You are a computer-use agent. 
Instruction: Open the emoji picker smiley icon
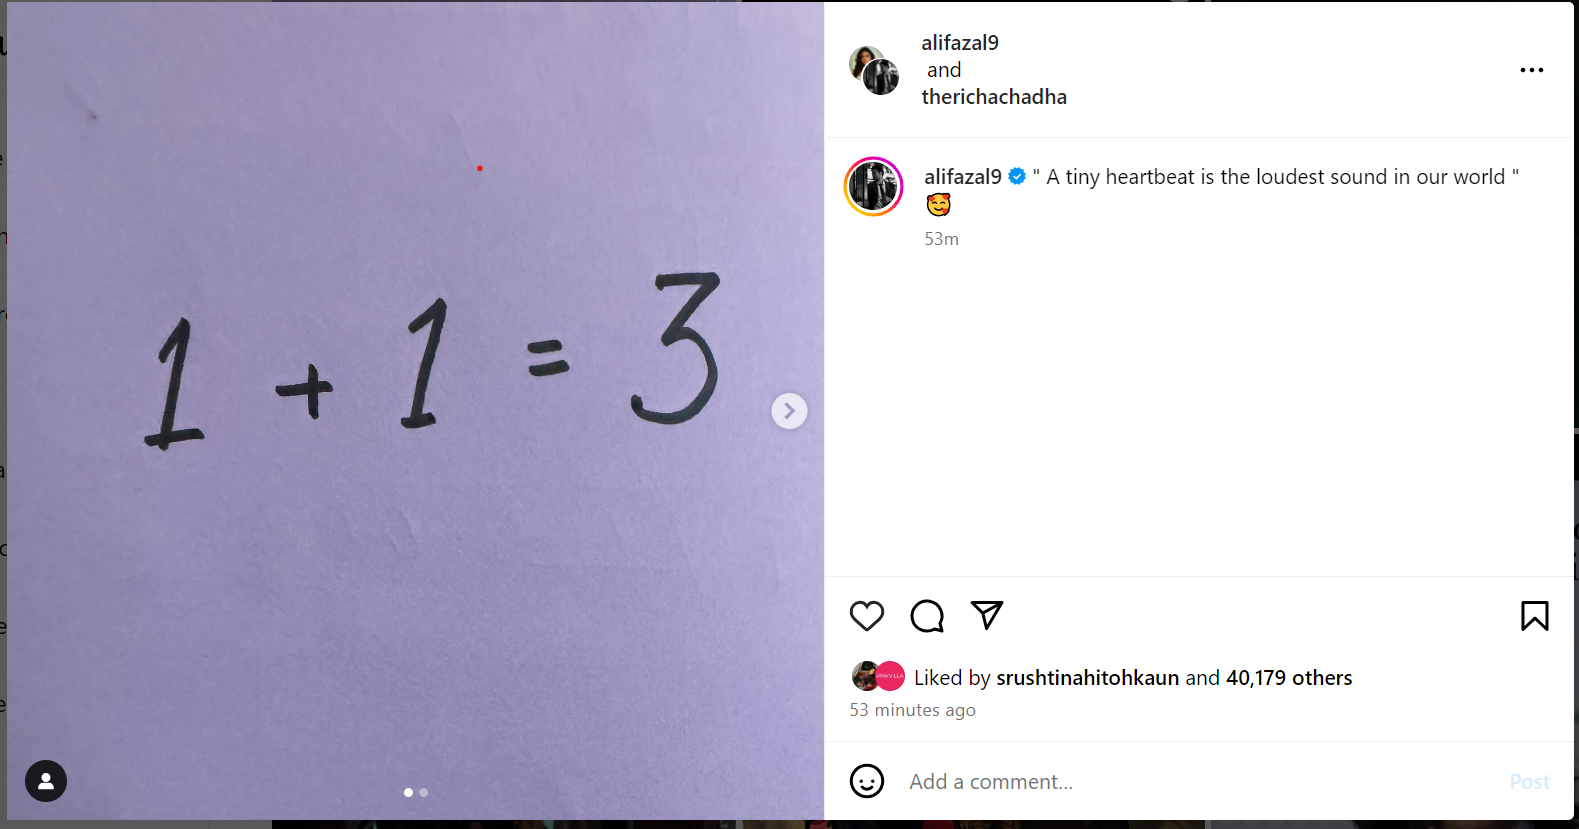[x=867, y=781]
